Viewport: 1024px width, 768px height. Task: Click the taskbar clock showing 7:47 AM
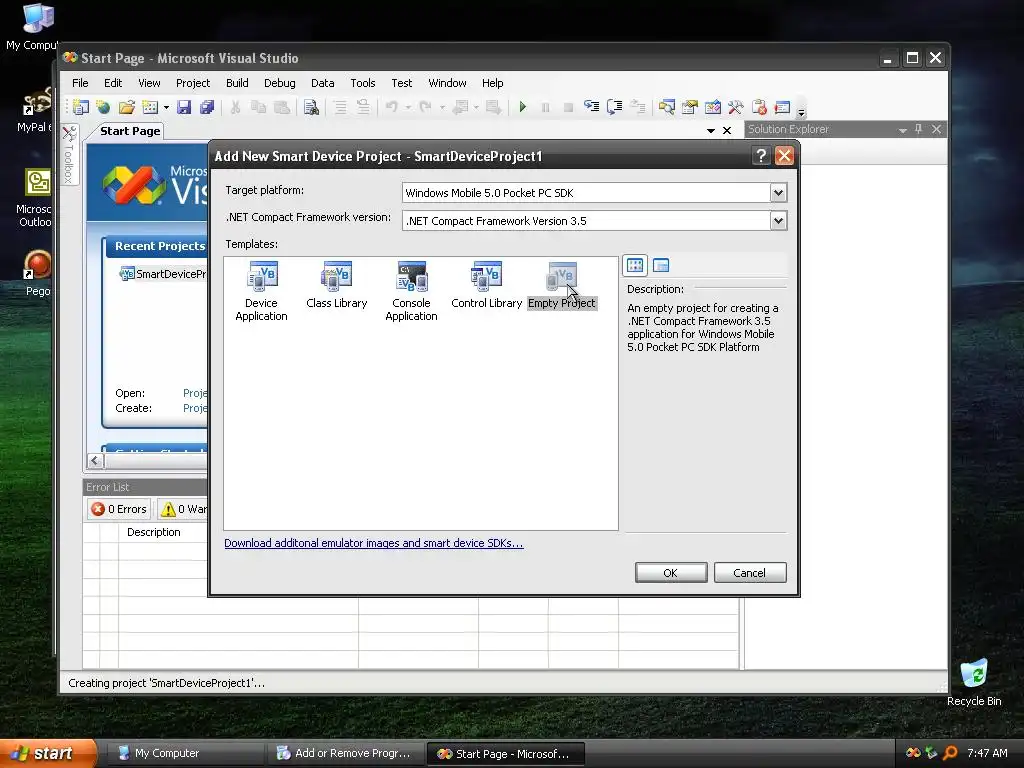click(987, 753)
